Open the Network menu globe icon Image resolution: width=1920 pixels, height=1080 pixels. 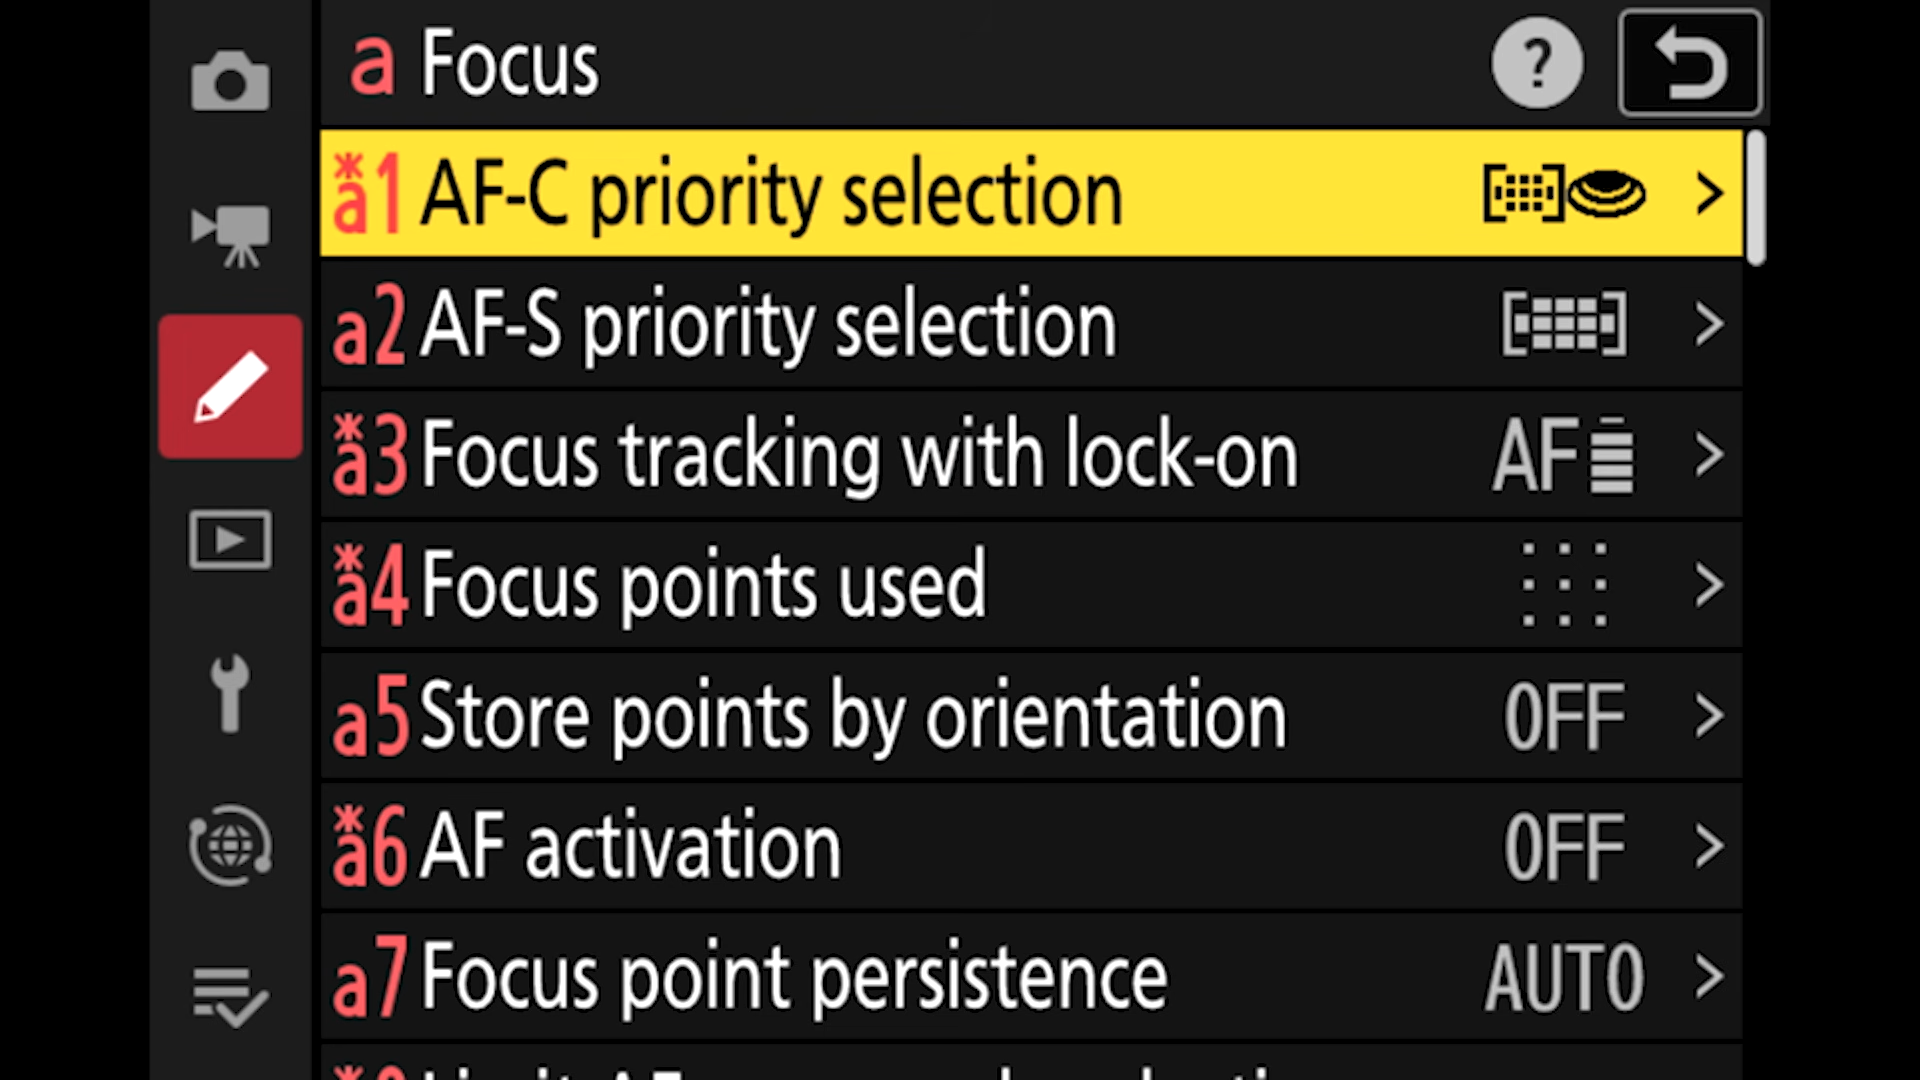(x=230, y=846)
